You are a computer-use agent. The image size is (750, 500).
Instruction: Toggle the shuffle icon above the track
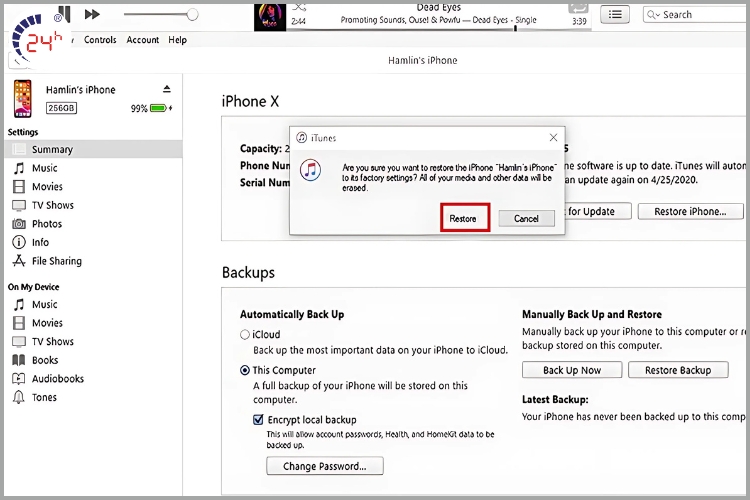[299, 7]
